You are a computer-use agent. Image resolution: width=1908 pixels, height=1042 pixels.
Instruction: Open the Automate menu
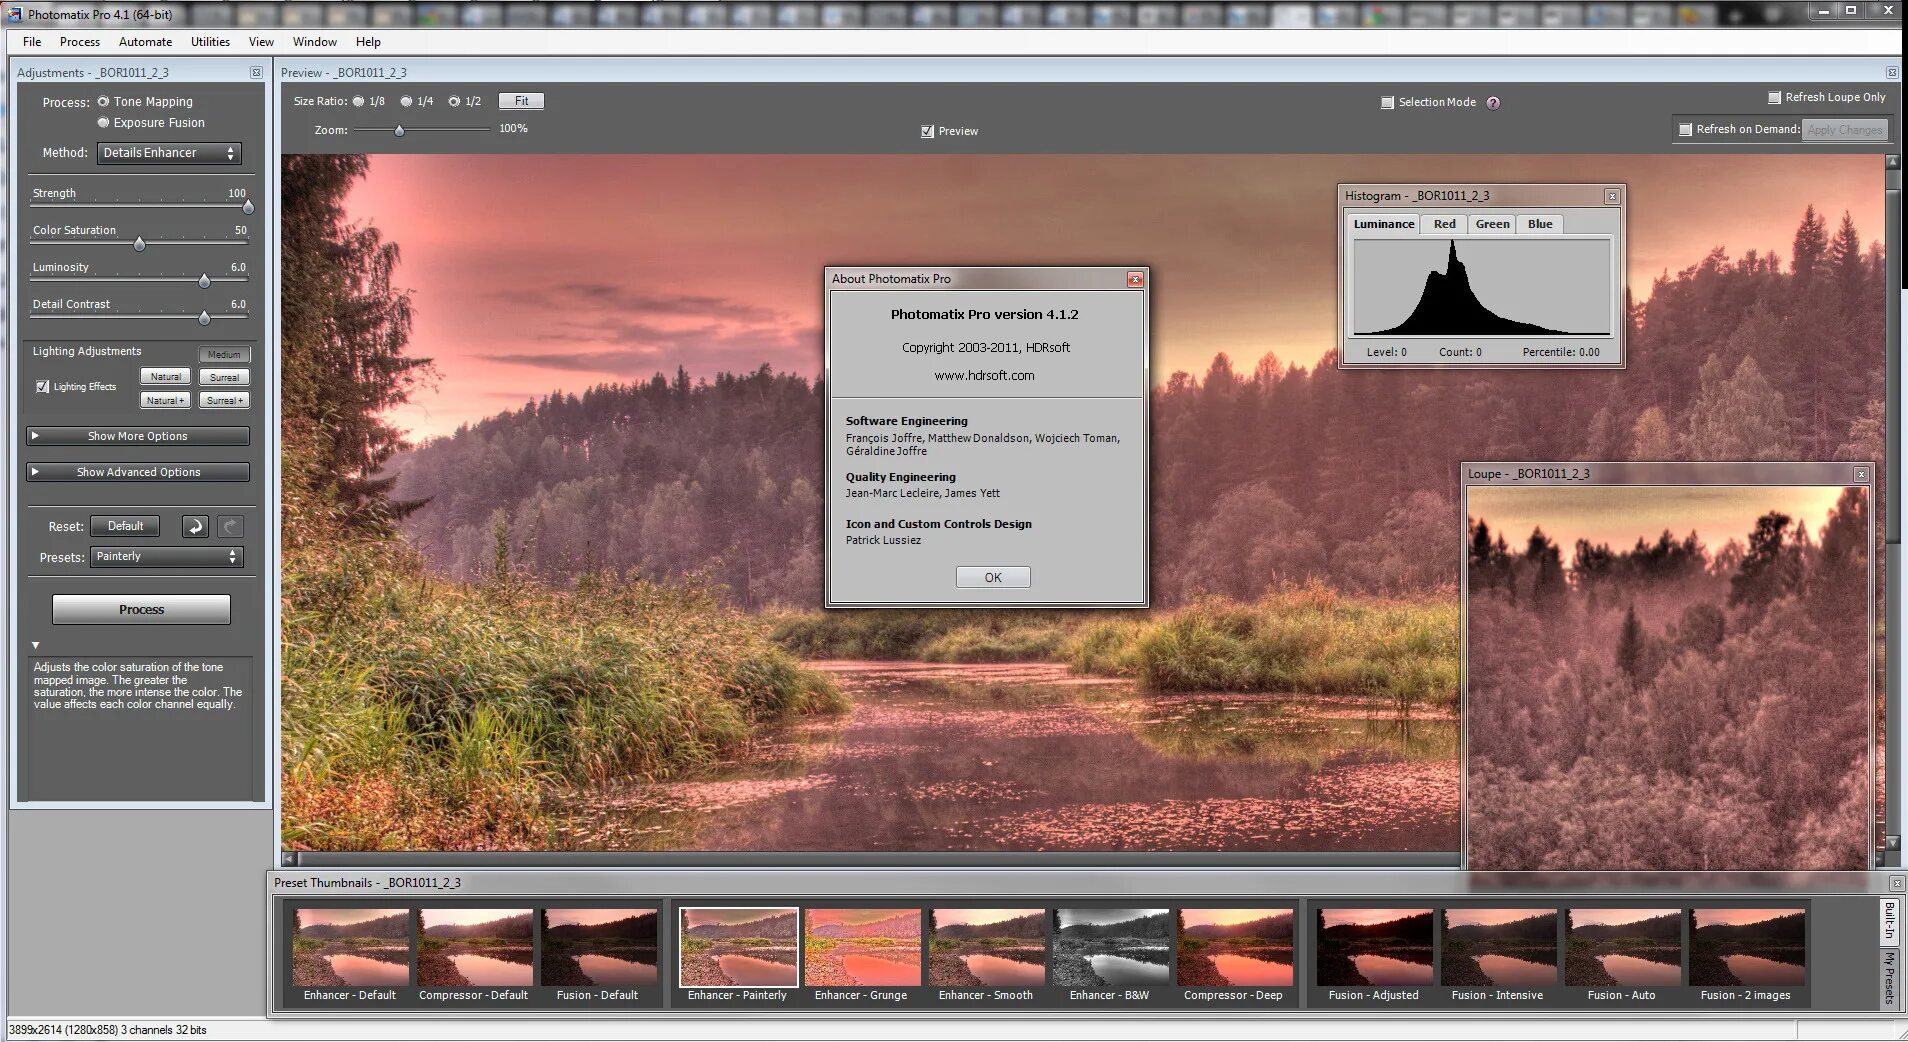[145, 42]
